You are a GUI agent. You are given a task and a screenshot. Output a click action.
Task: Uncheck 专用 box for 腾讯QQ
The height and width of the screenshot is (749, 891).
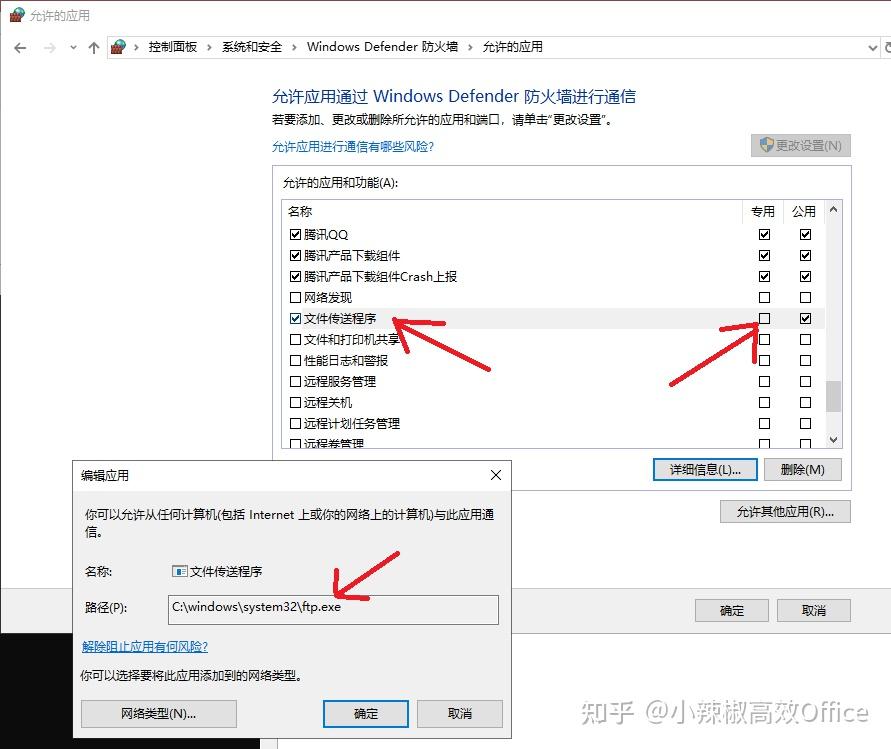tap(764, 234)
